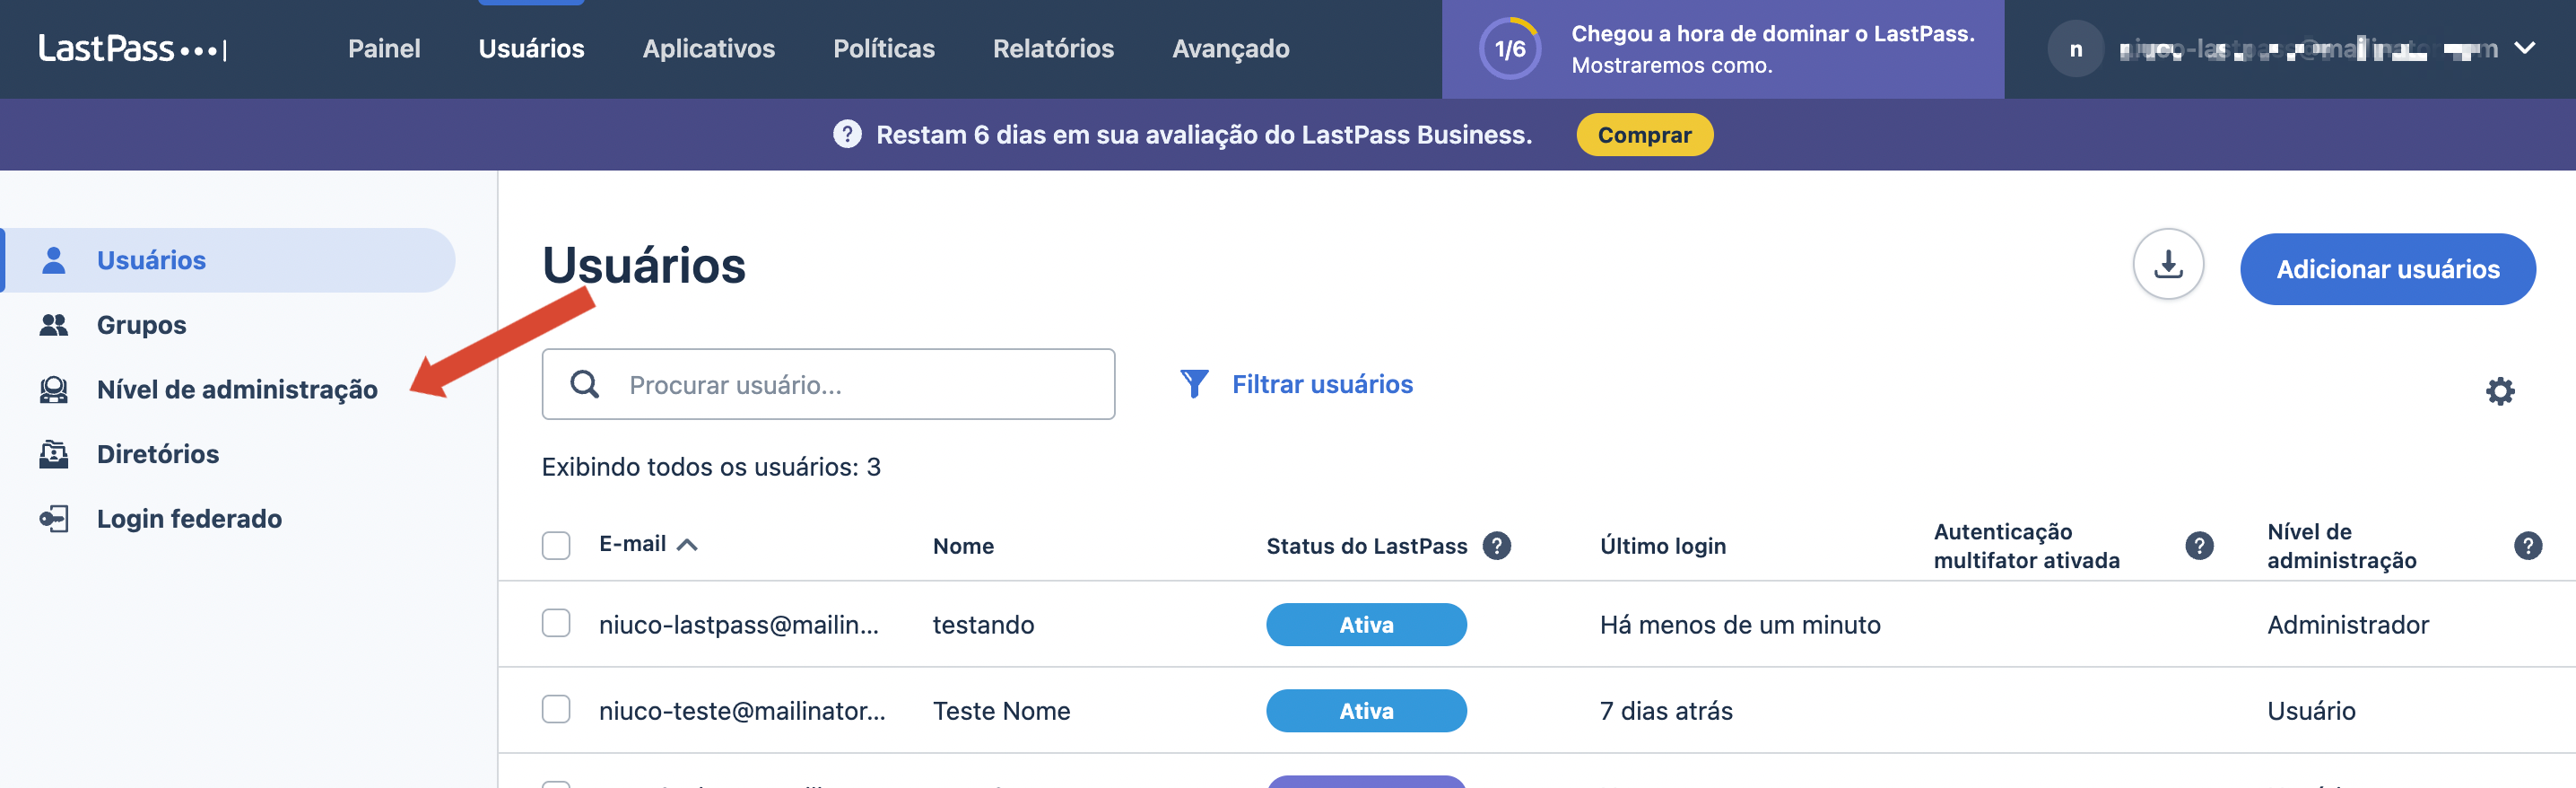Check the niuco-lastpass user row checkbox

pos(556,623)
